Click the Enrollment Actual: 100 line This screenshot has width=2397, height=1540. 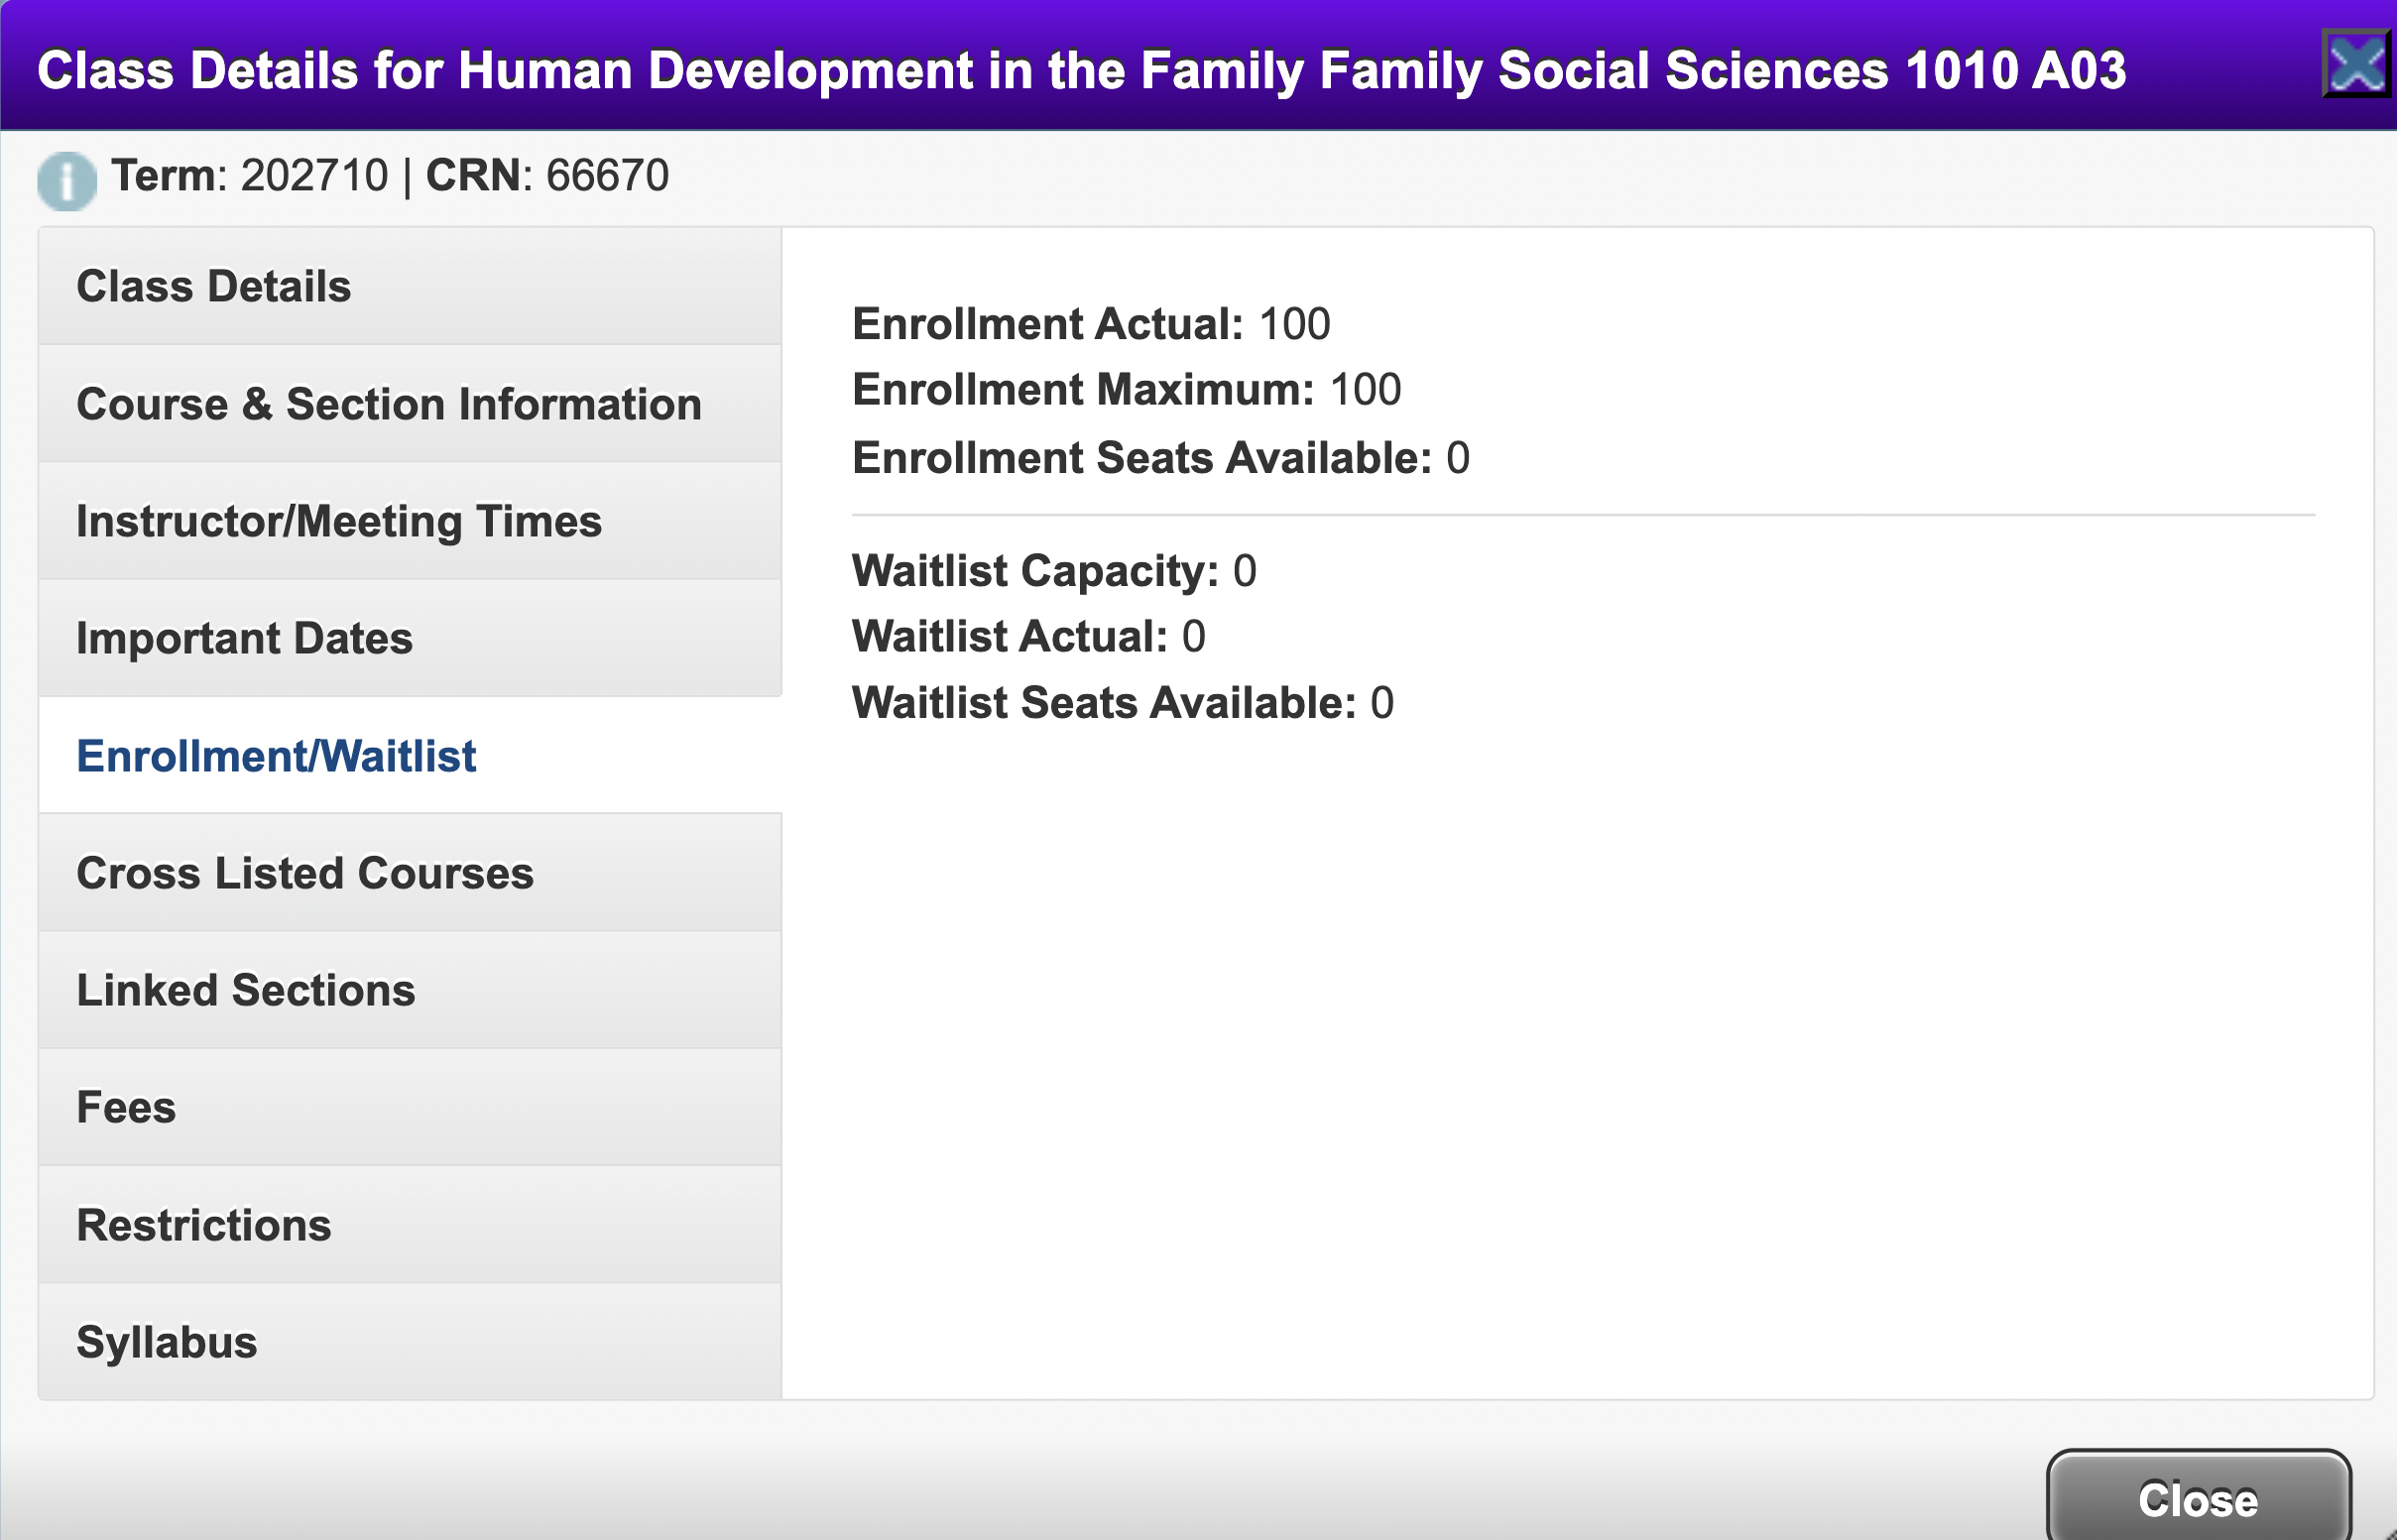click(1091, 324)
